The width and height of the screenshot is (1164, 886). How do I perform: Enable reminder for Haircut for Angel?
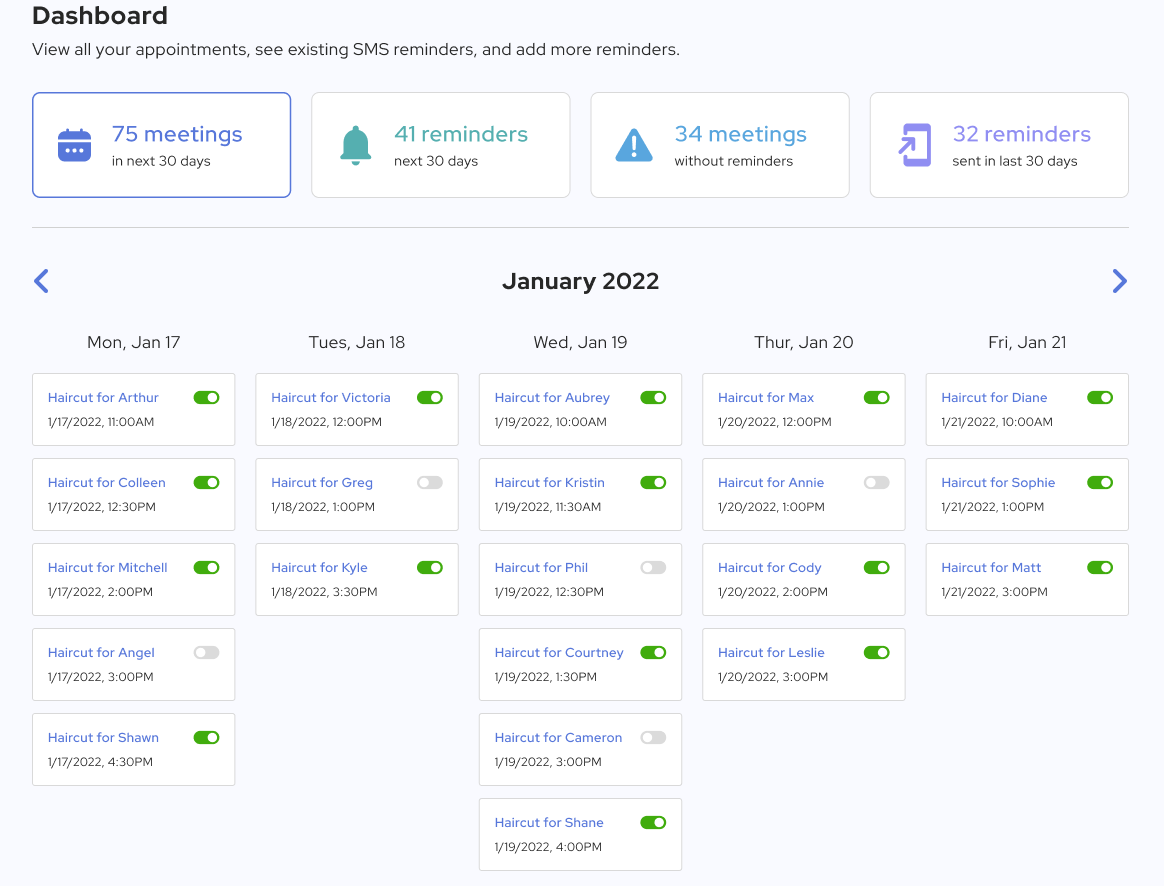[206, 652]
